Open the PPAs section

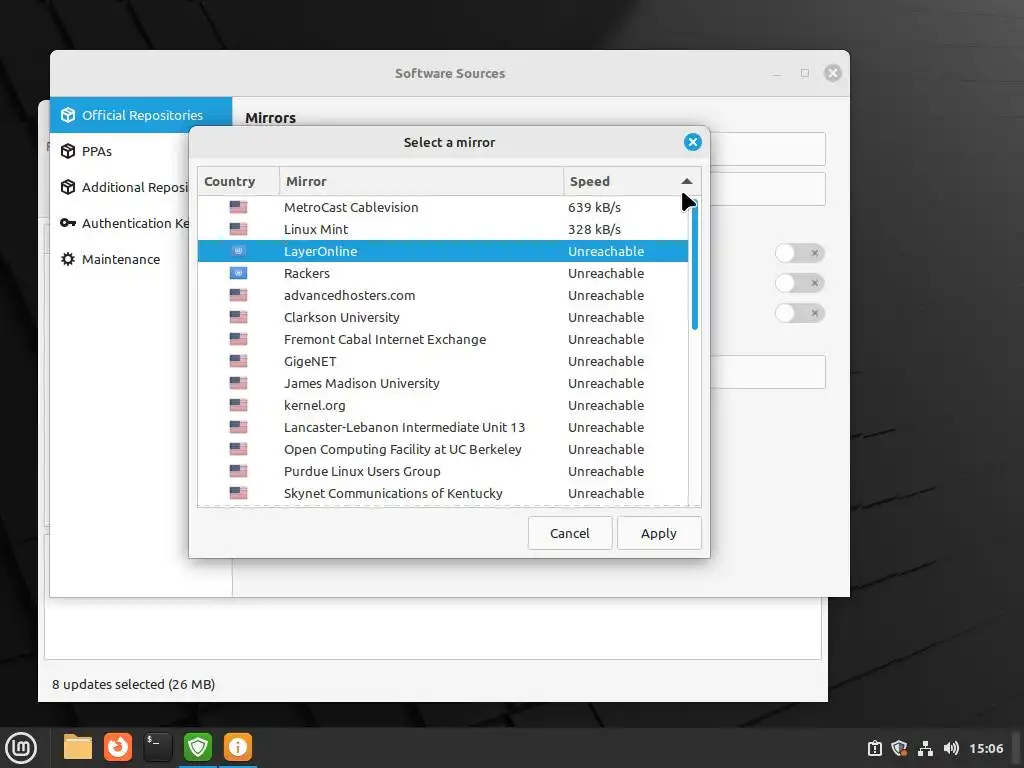click(120, 151)
